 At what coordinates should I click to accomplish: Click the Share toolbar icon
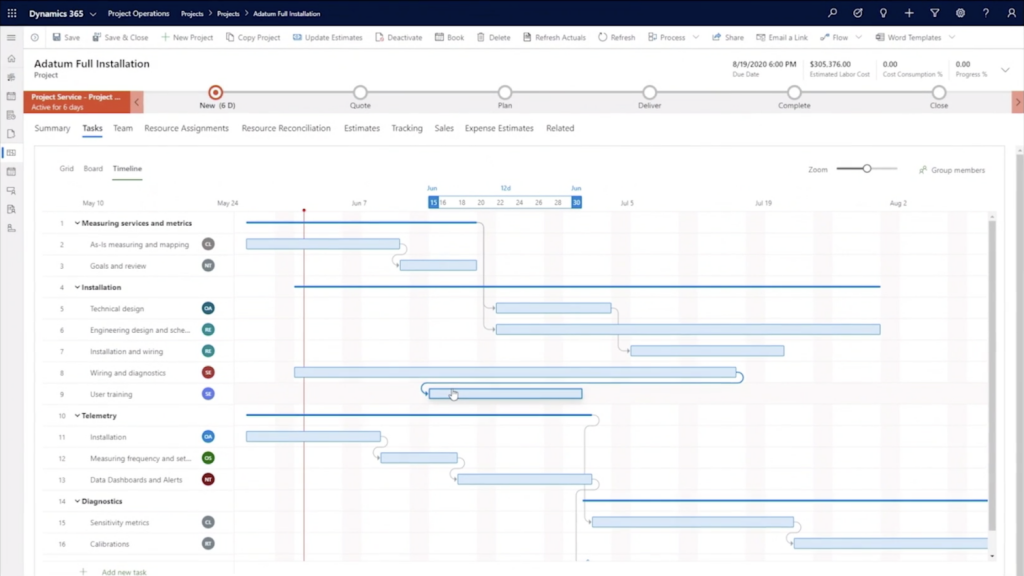click(727, 37)
